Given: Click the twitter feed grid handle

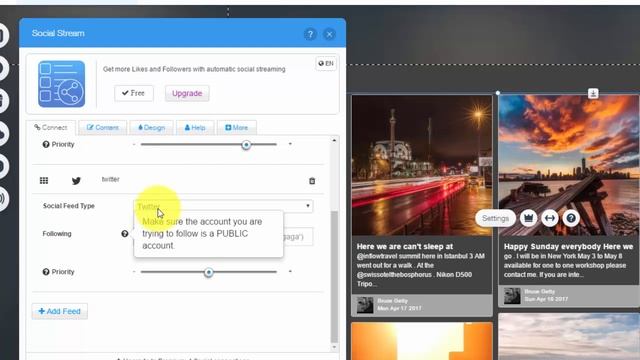Looking at the screenshot, I should coord(44,180).
